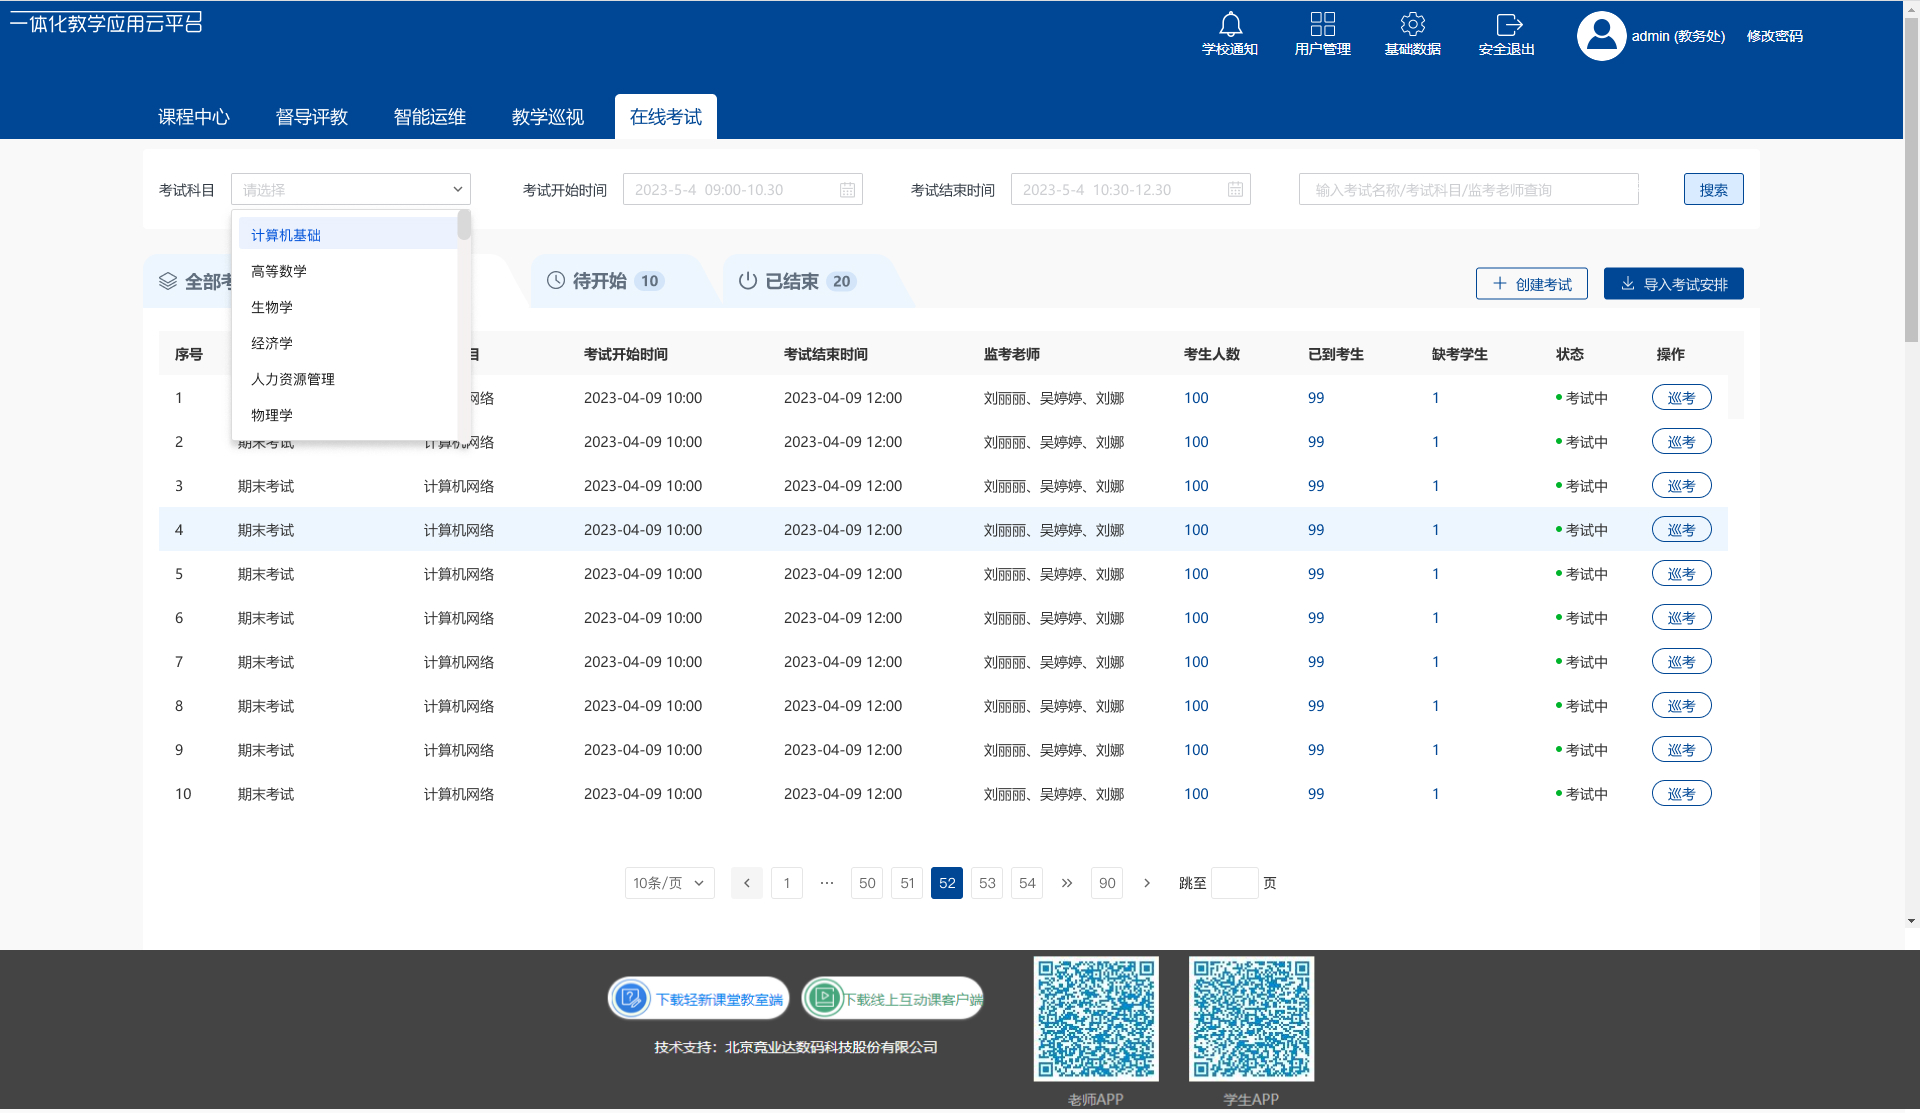Open calendar icon for 考试开始时间
The image size is (1920, 1113).
847,190
